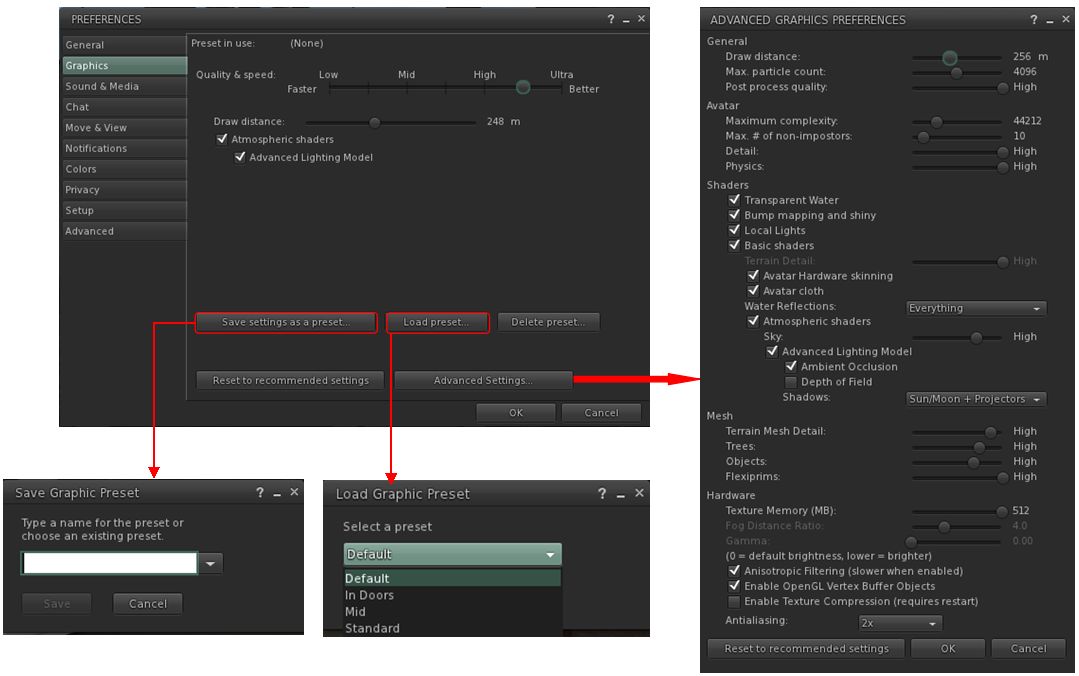Screen dimensions: 1079x676
Task: Toggle the Transparent Water checkbox
Action: [x=734, y=200]
